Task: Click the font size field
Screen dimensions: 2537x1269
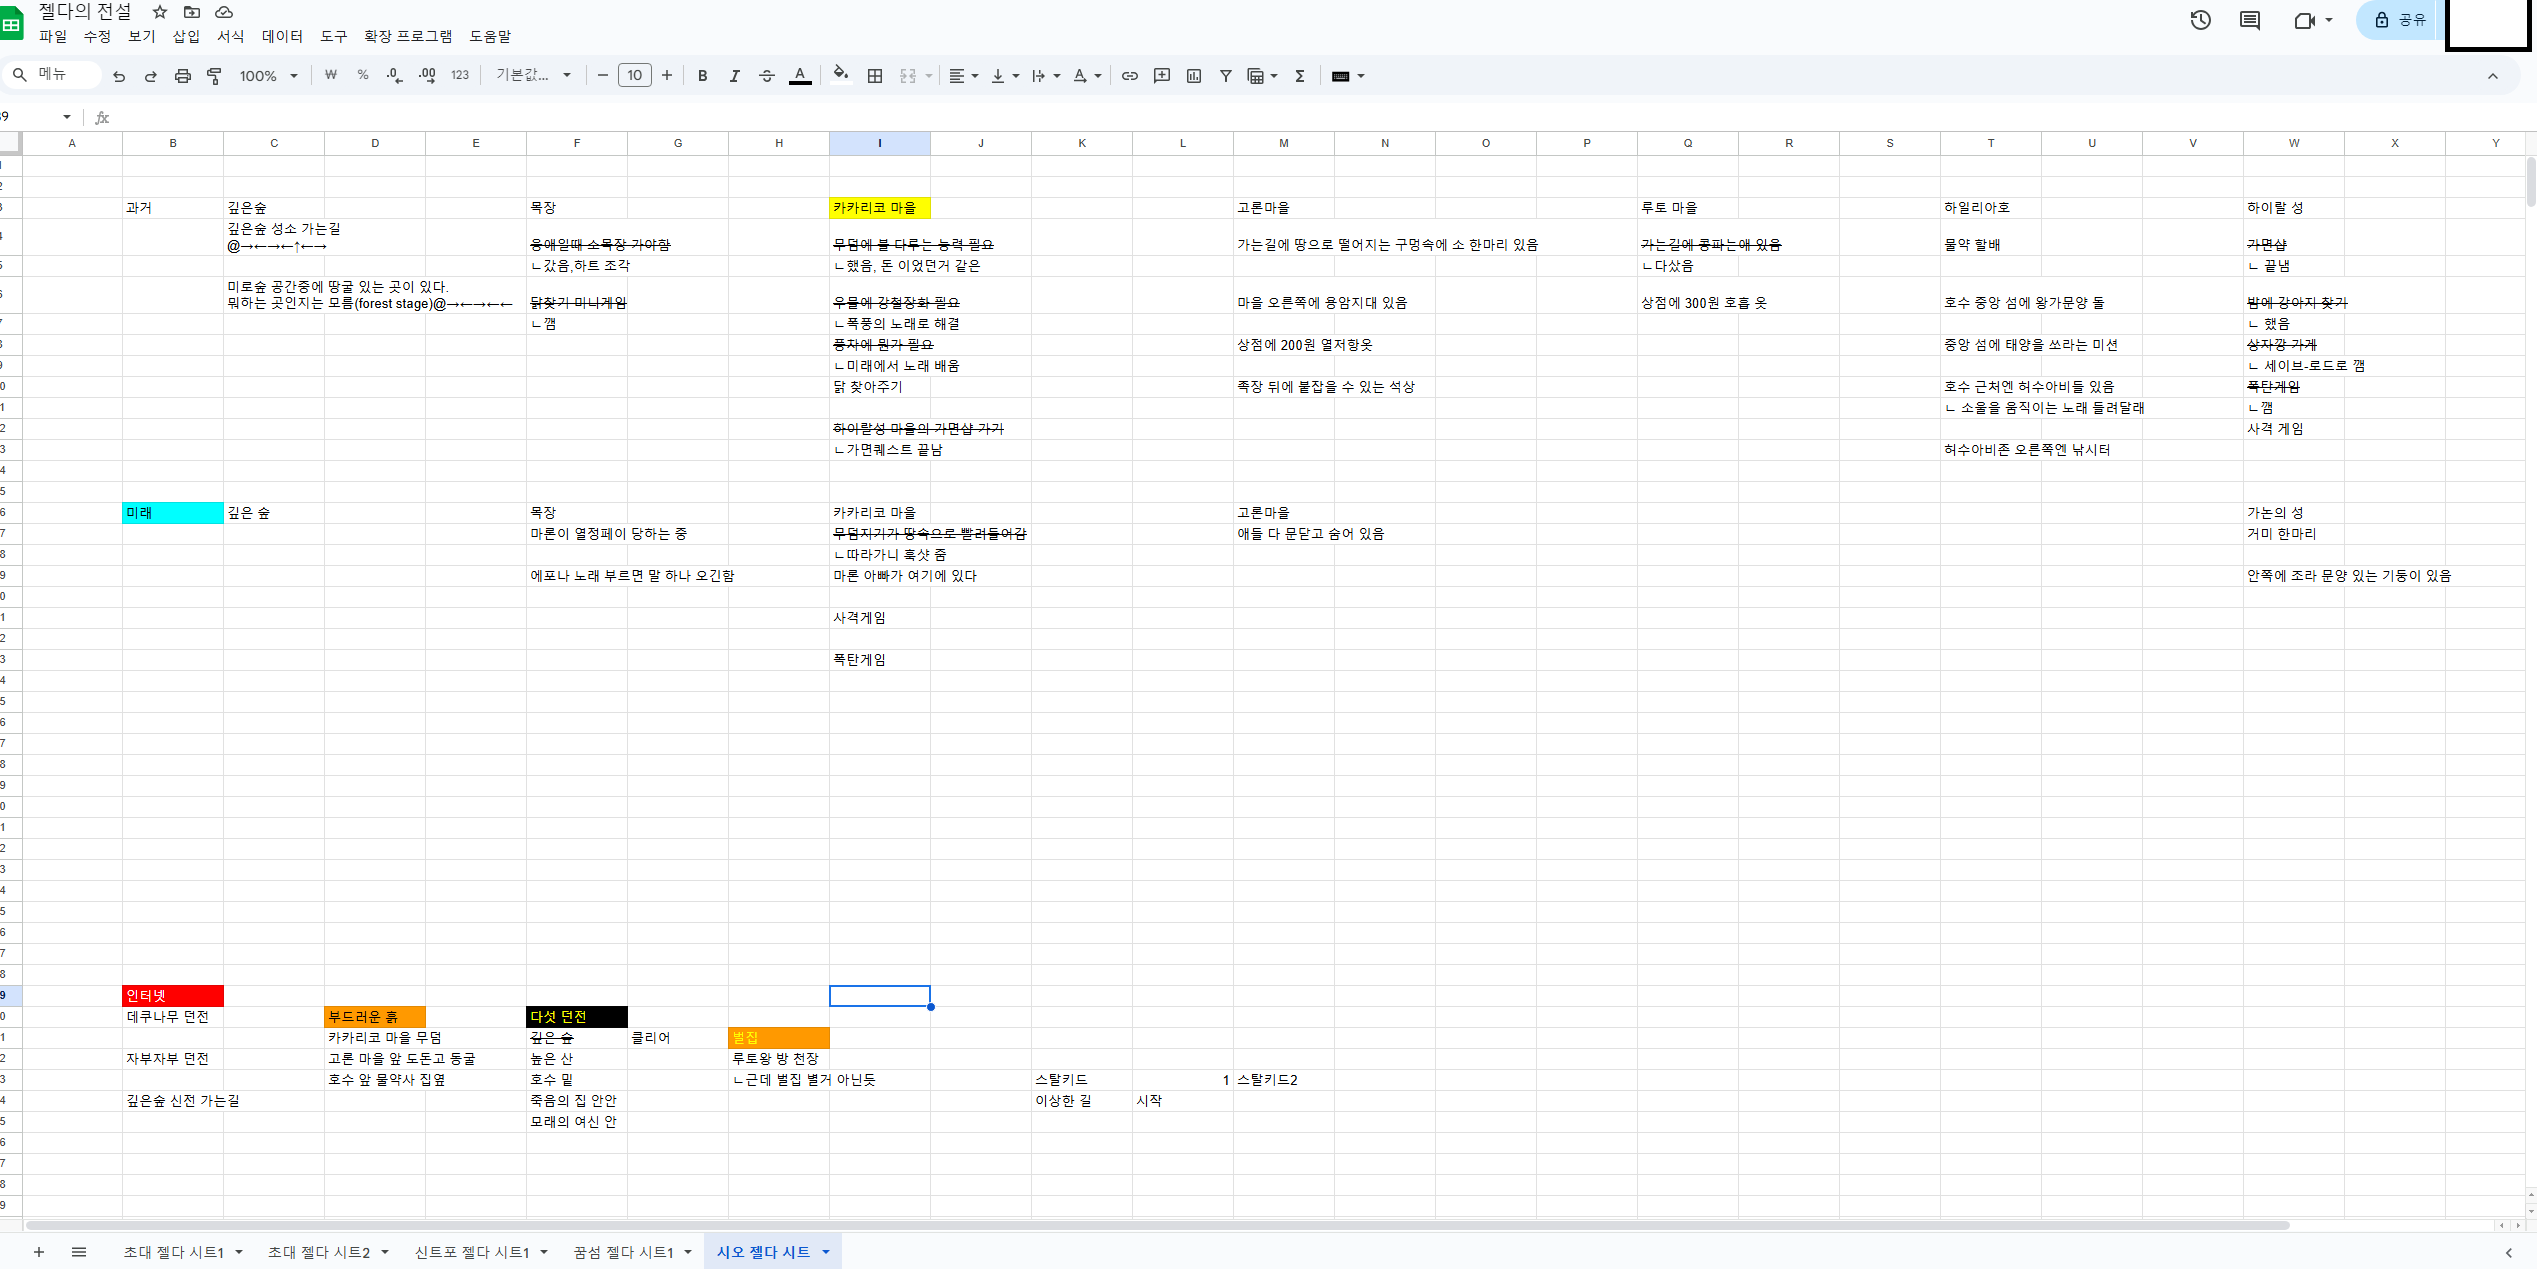Action: click(635, 76)
